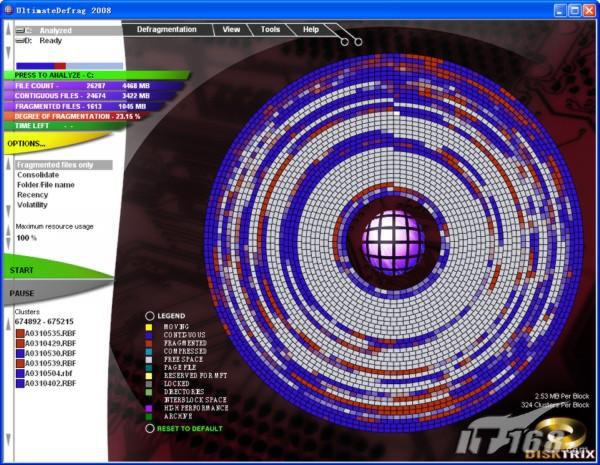600x465 pixels.
Task: Click up arrow of the defrag method list
Action: pyautogui.click(x=8, y=165)
